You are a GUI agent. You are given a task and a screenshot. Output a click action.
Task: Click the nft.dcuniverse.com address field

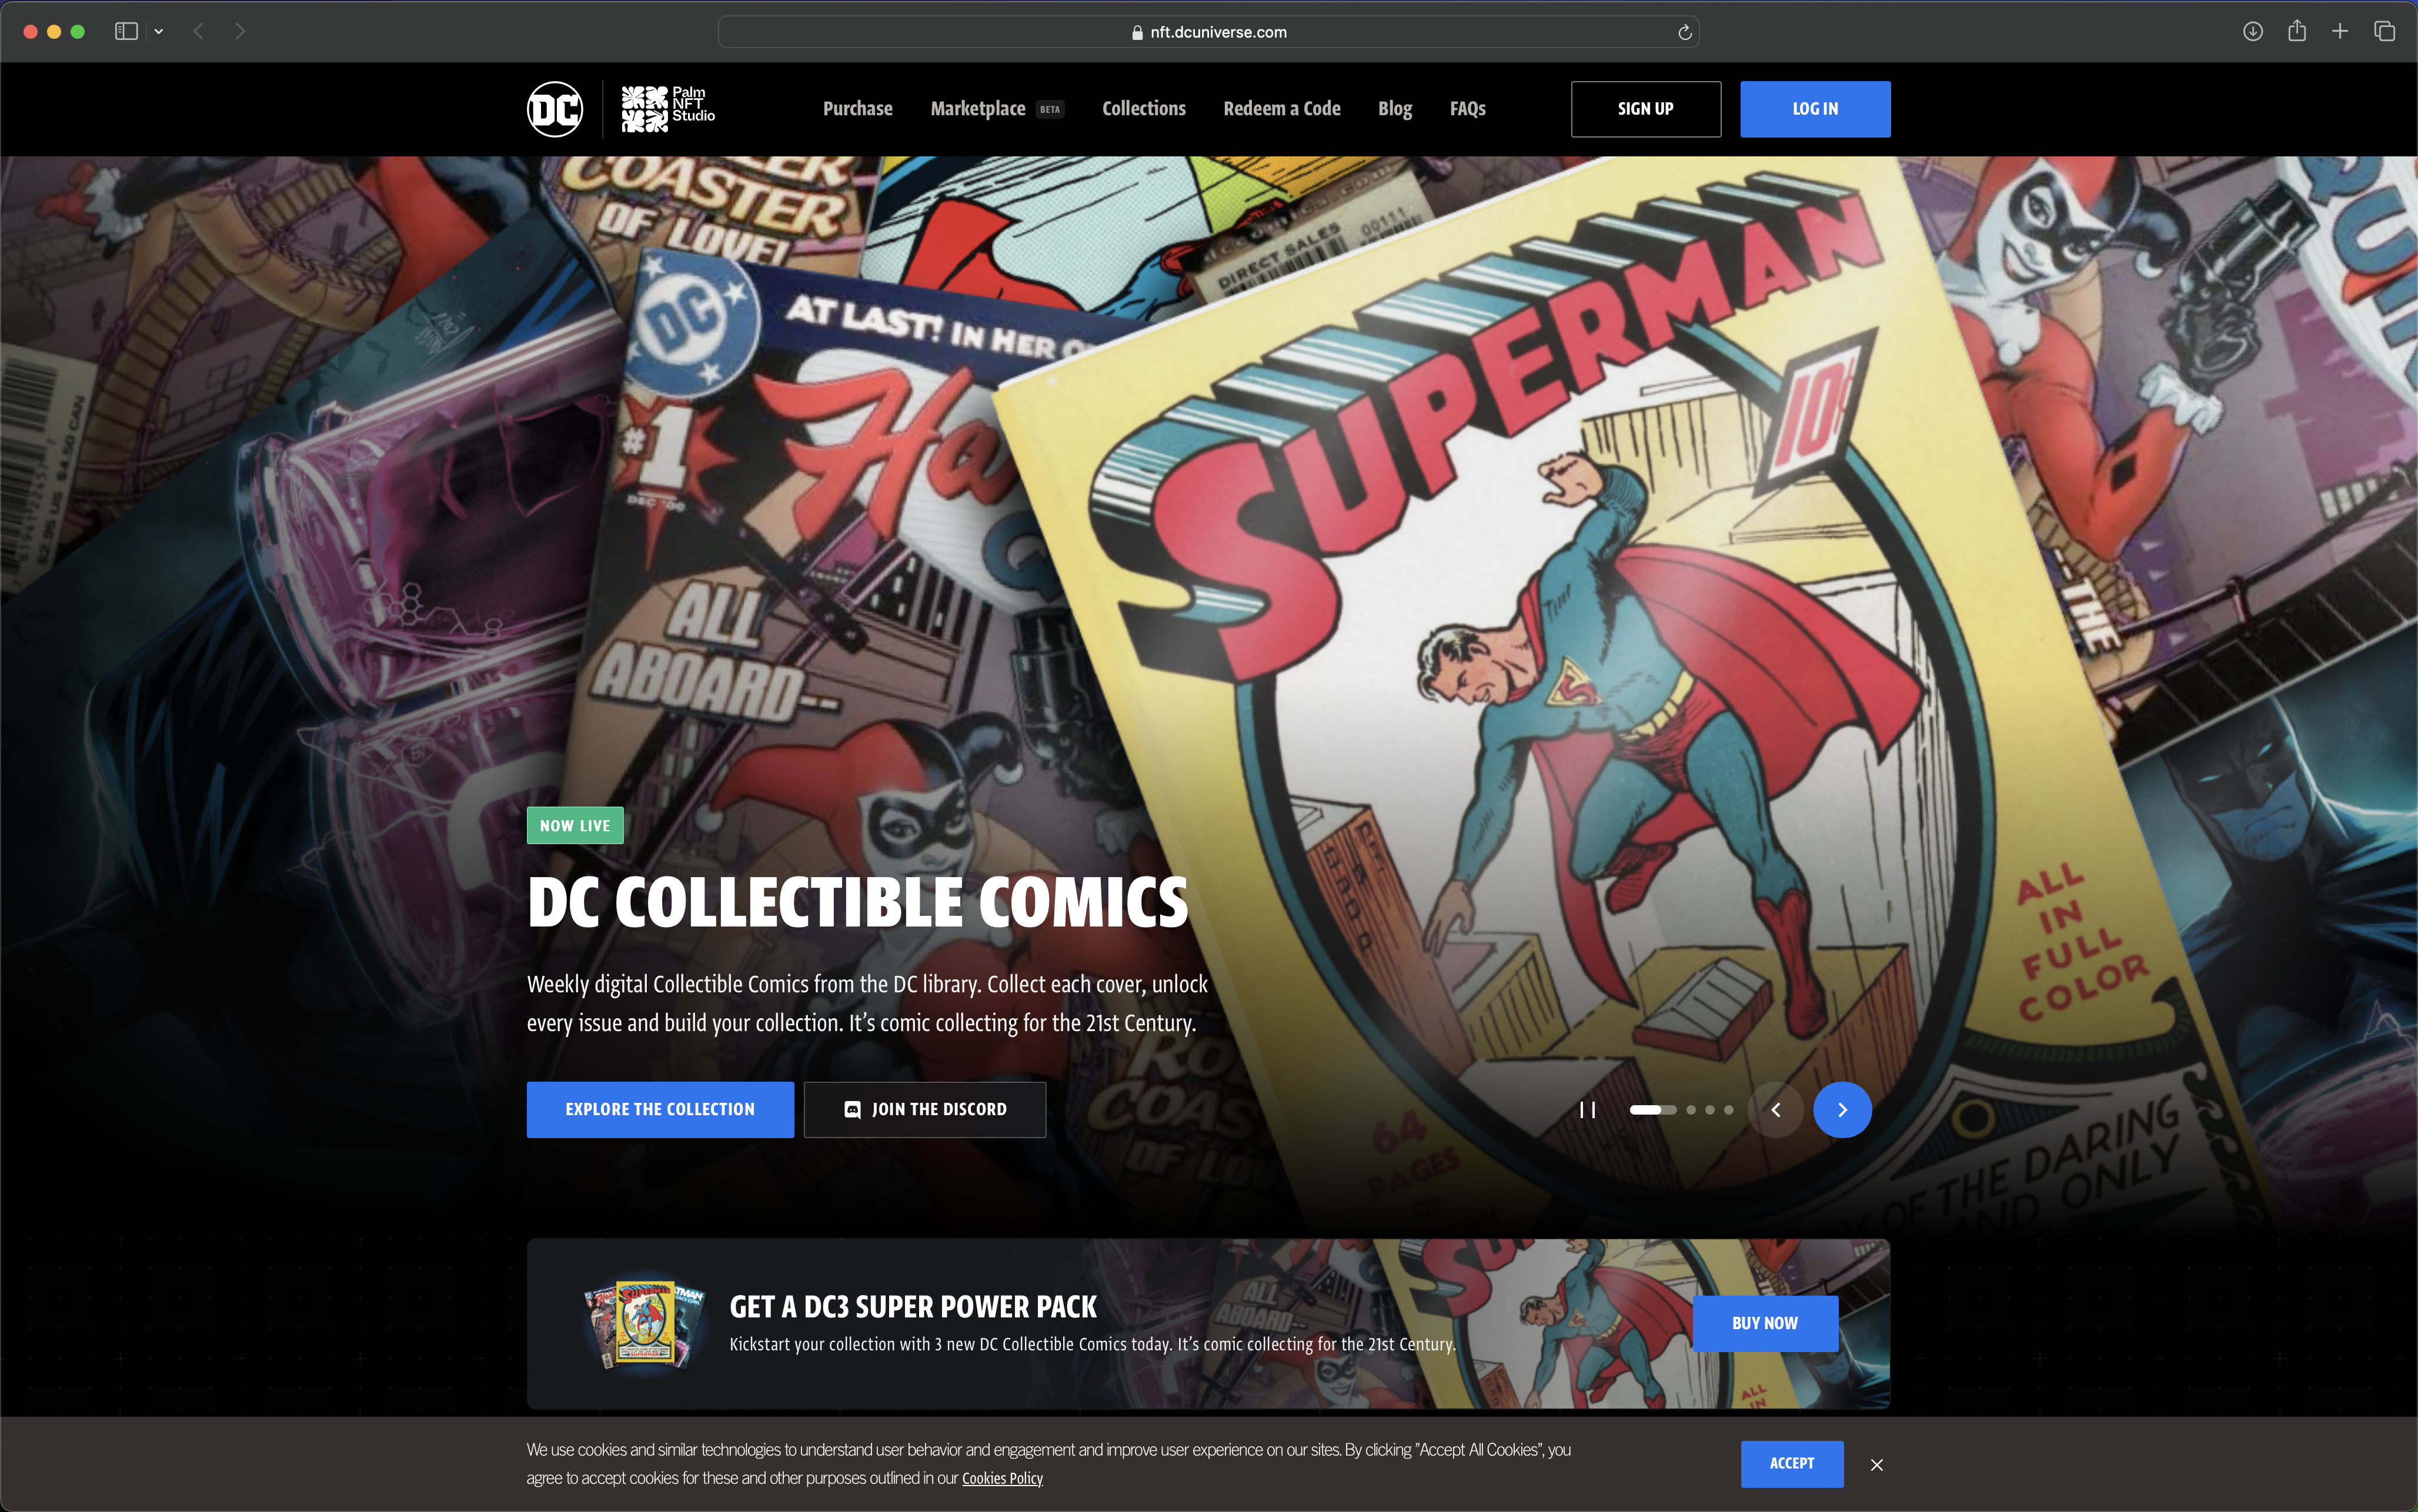coord(1208,32)
